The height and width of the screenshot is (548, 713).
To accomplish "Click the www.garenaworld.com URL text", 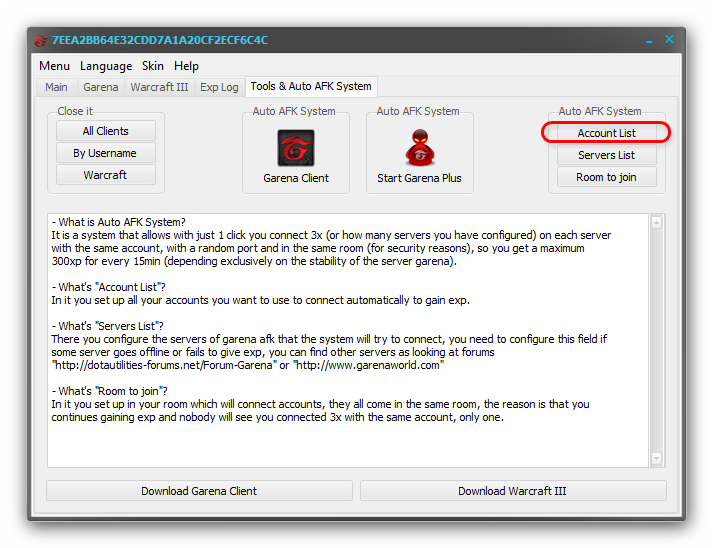I will pos(368,365).
